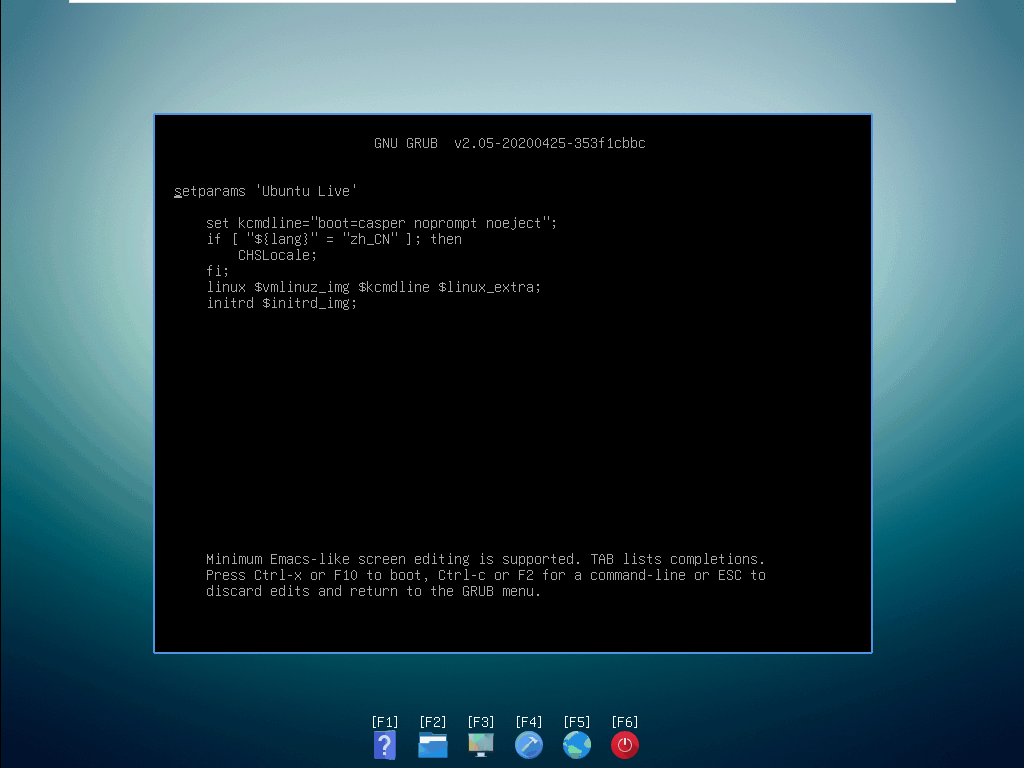Select the F5 globe language icon
This screenshot has width=1024, height=768.
(x=577, y=745)
